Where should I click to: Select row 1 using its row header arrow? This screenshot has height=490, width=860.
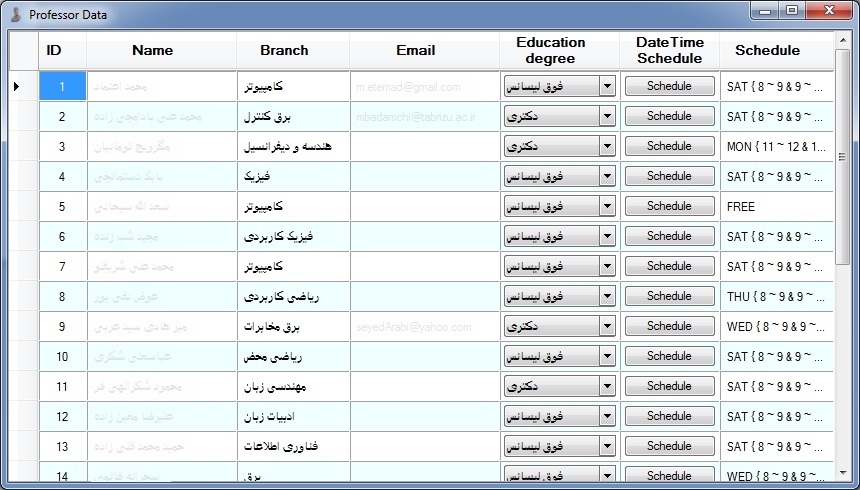coord(24,86)
